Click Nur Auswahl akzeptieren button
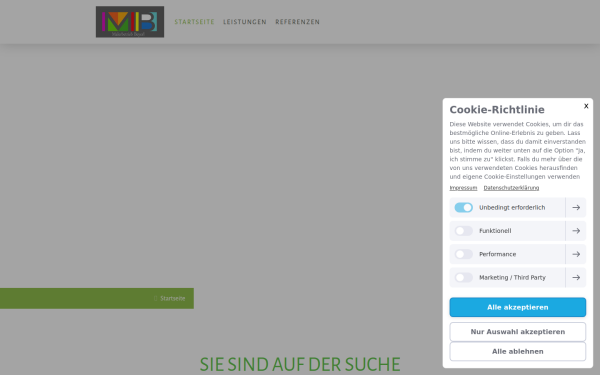600x375 pixels. 518,332
